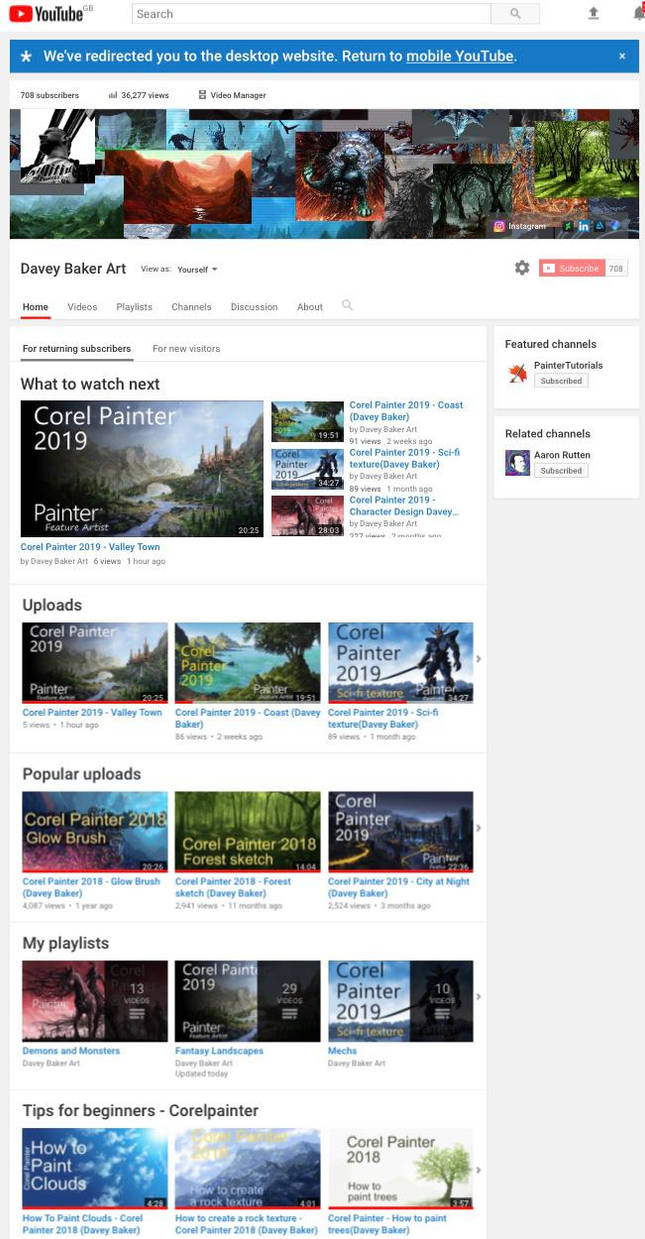The height and width of the screenshot is (1239, 645).
Task: Open Coast video in What to watch next
Action: pos(406,411)
